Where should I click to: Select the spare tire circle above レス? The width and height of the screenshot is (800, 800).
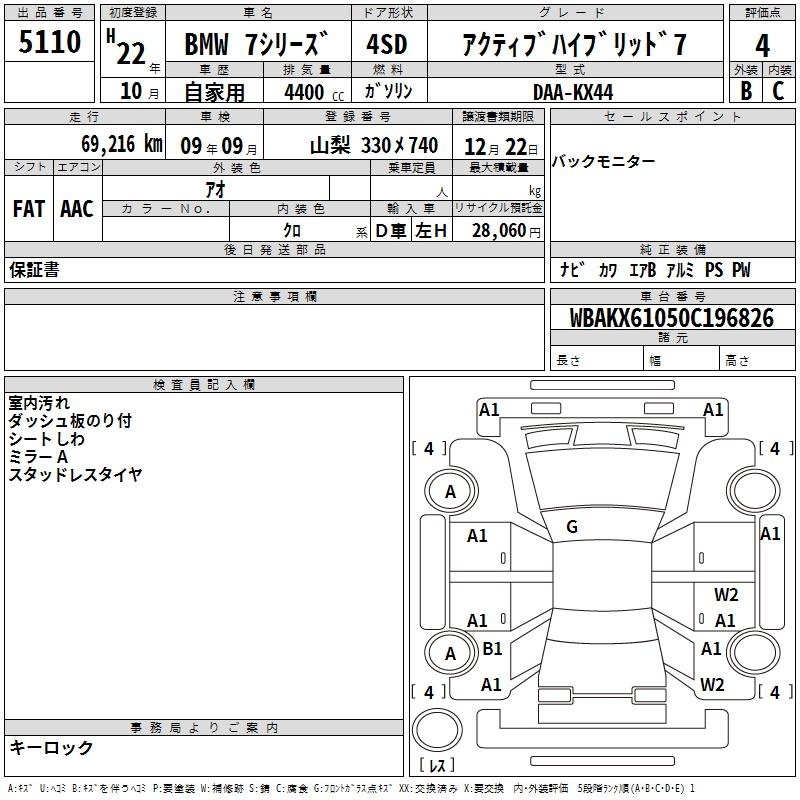pyautogui.click(x=436, y=730)
